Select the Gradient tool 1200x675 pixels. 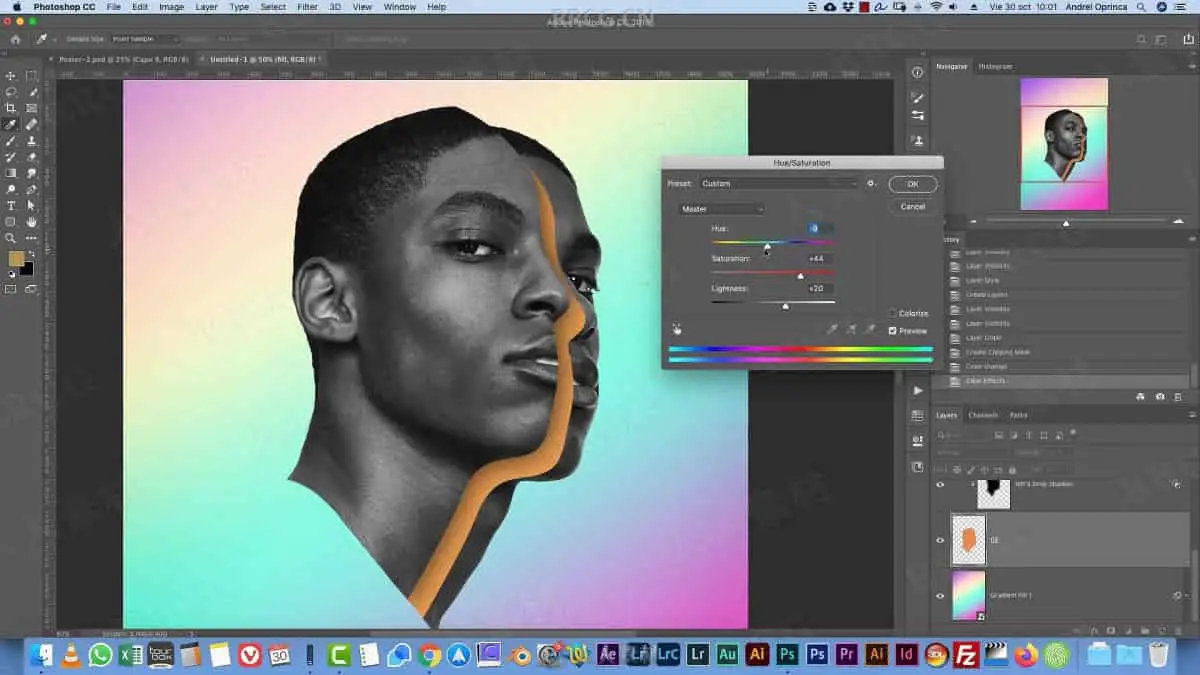pyautogui.click(x=11, y=173)
